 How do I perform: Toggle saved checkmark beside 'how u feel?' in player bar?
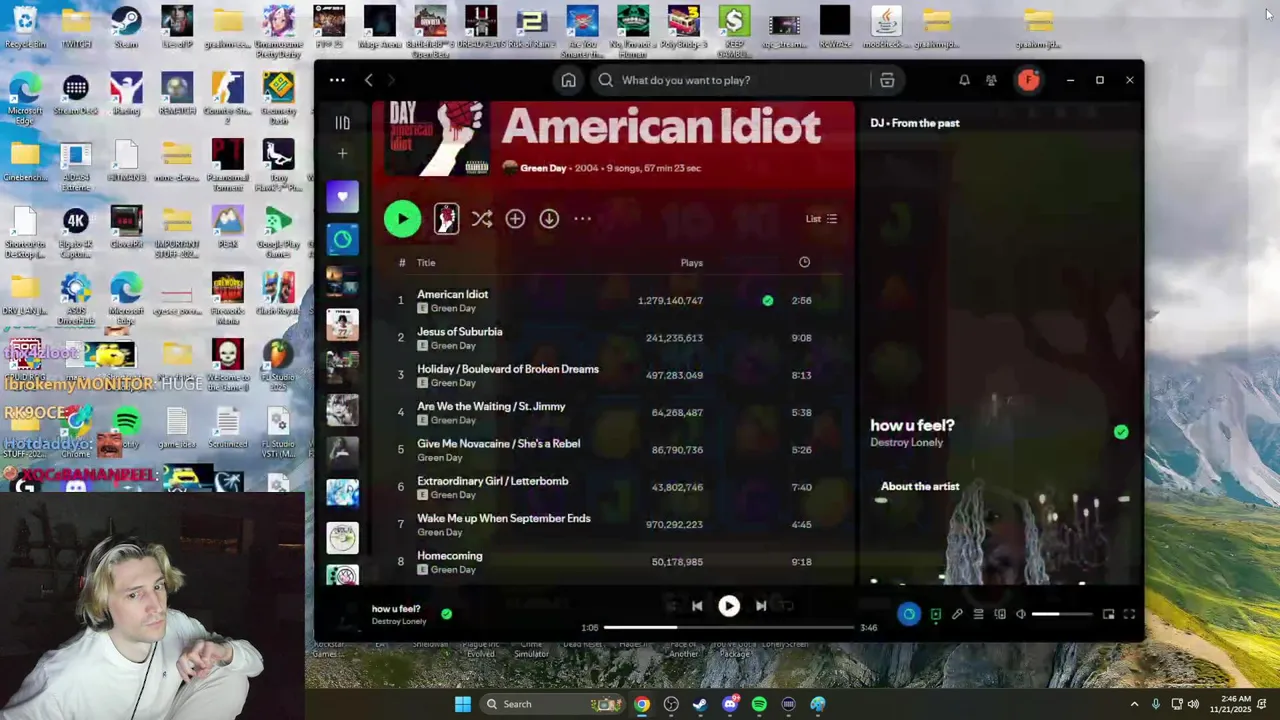coord(446,614)
